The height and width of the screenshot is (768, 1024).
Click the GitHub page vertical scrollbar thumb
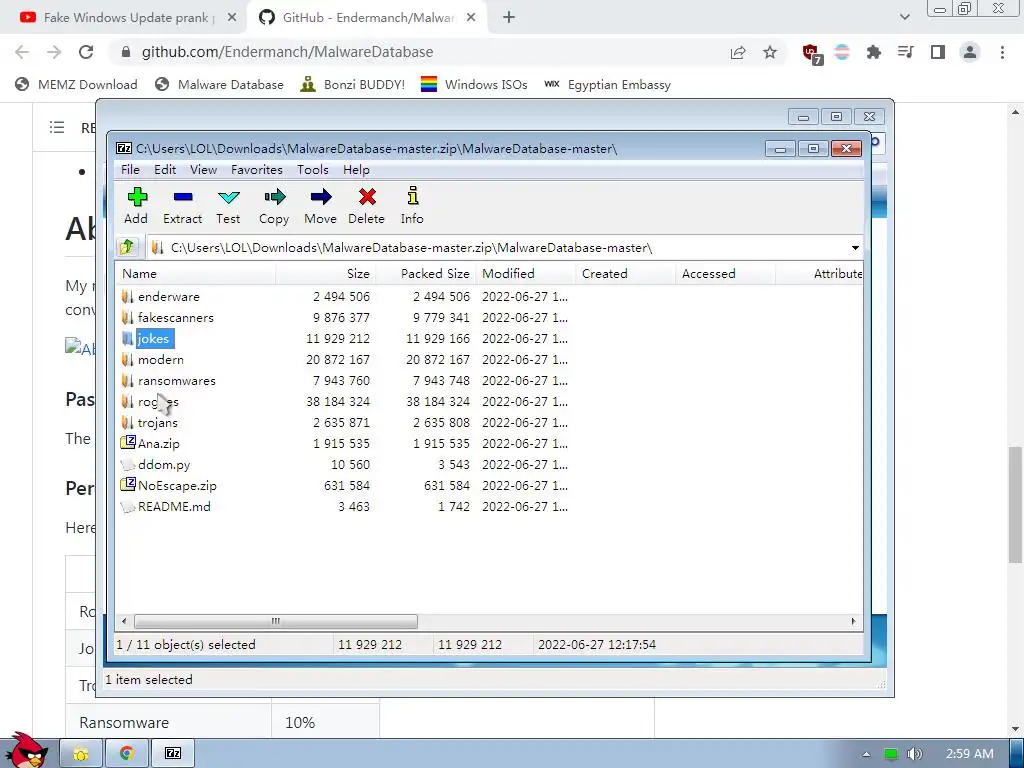[1015, 504]
